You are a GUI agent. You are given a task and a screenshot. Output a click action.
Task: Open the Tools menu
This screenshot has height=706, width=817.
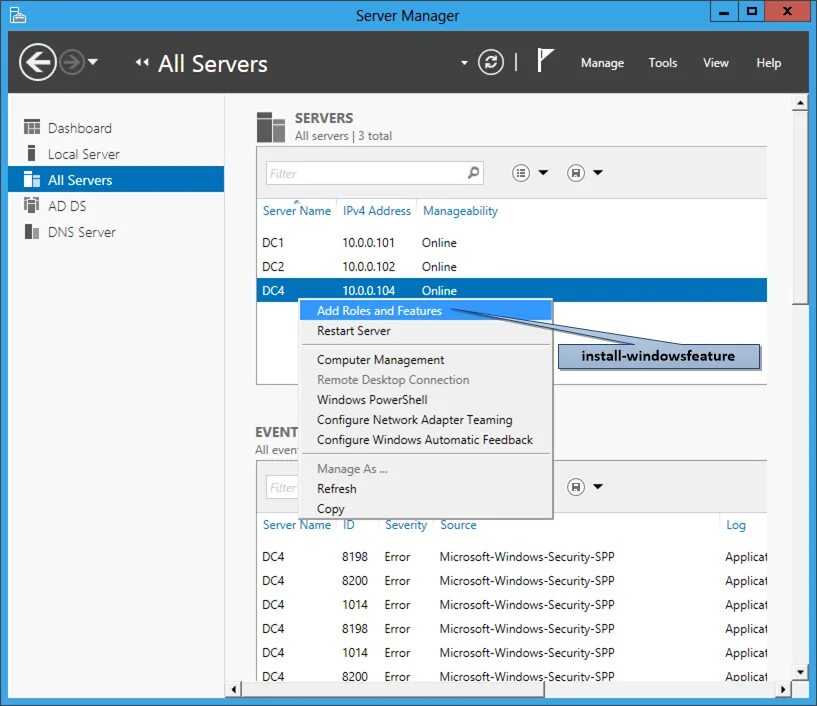(x=662, y=63)
